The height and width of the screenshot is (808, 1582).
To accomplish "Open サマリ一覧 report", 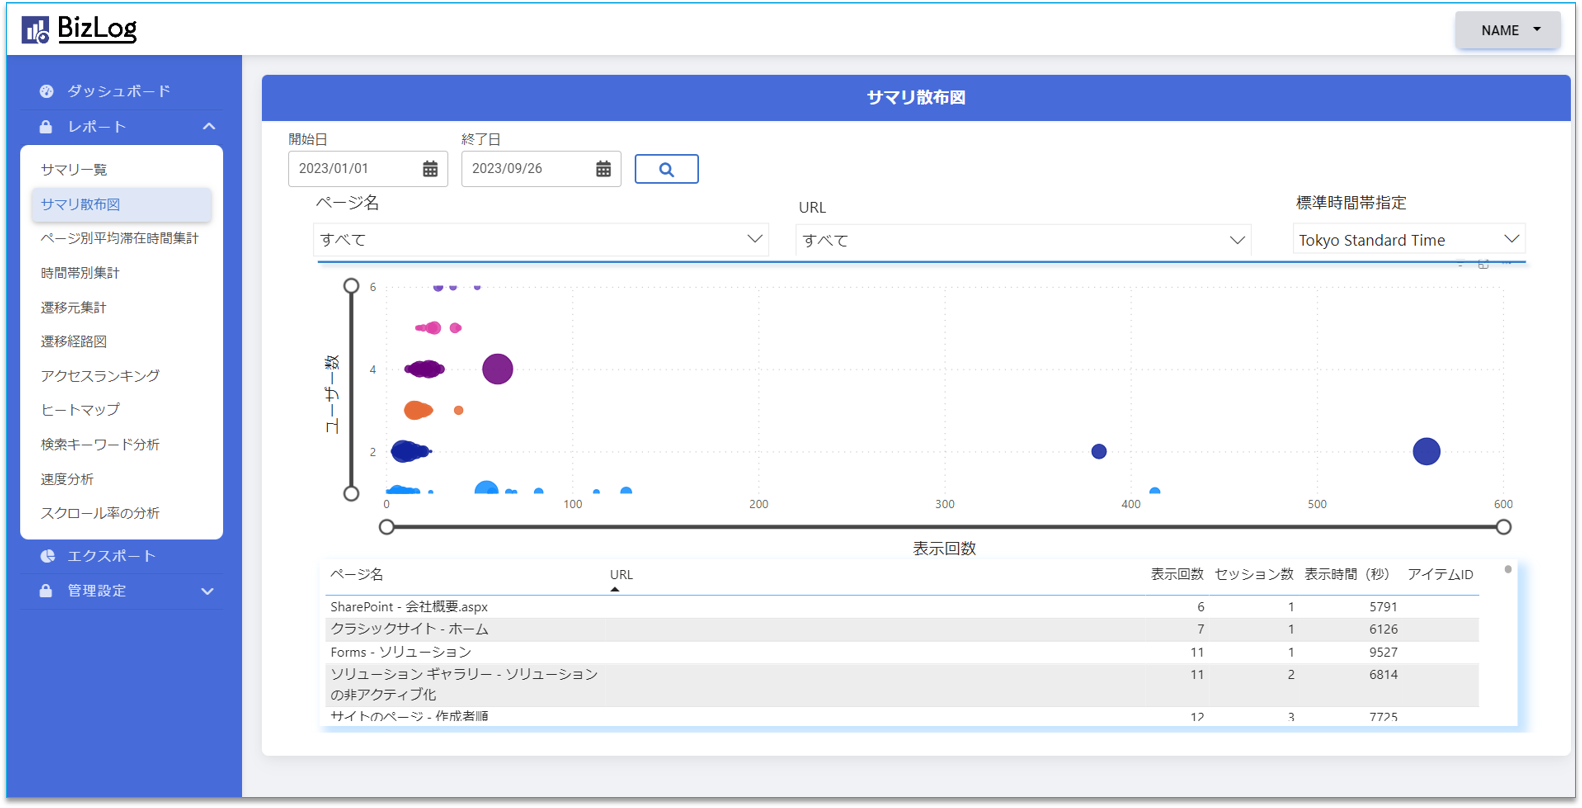I will [x=74, y=170].
